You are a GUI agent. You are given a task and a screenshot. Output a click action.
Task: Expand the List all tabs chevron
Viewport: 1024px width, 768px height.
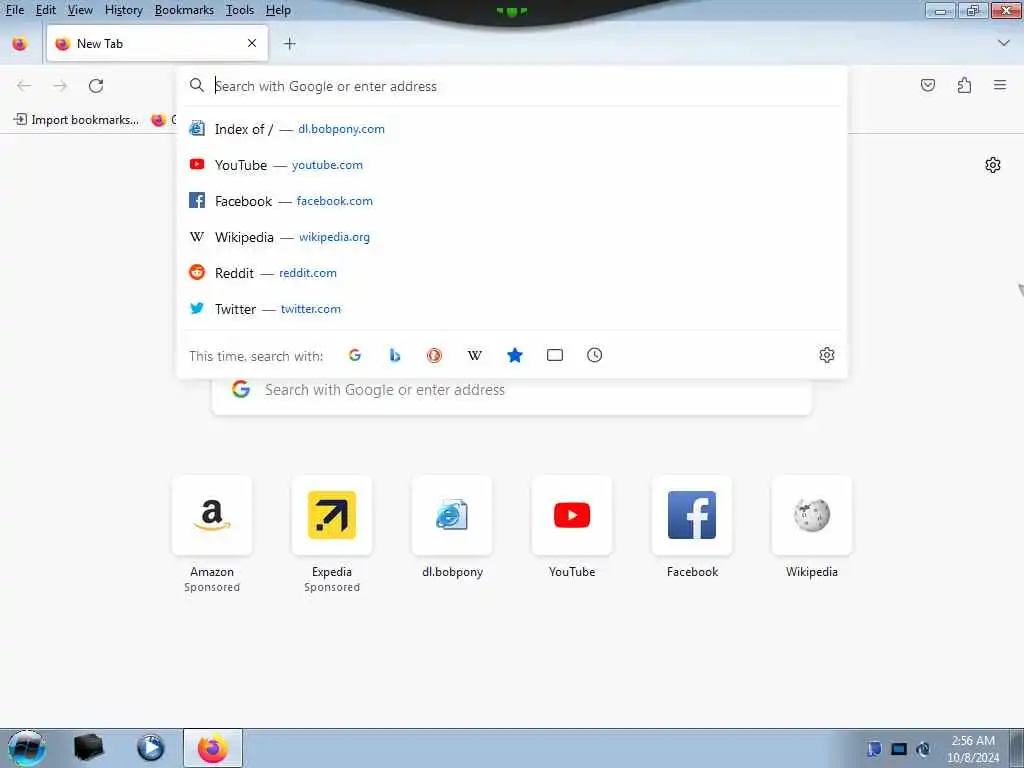[1004, 43]
